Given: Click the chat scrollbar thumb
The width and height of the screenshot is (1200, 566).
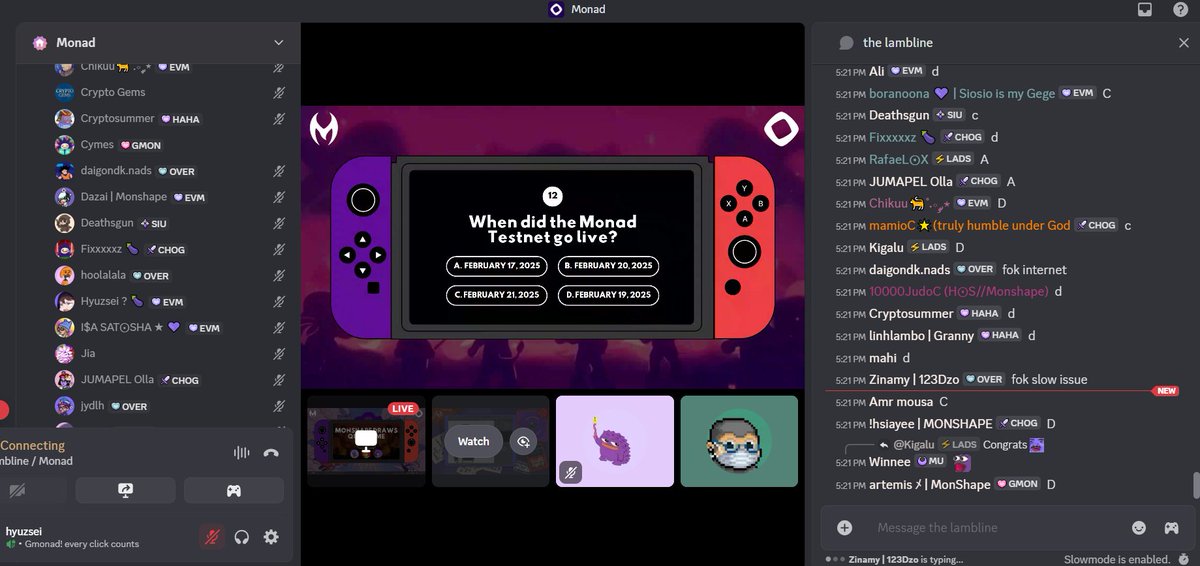Looking at the screenshot, I should 1195,485.
